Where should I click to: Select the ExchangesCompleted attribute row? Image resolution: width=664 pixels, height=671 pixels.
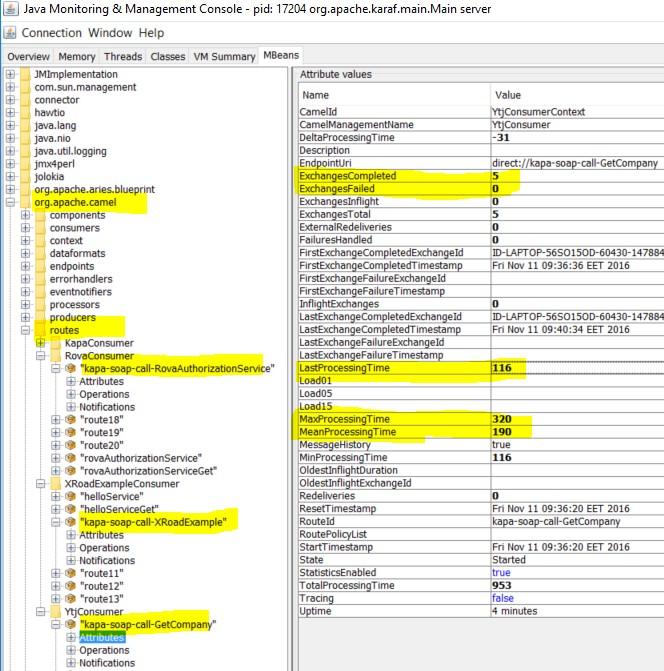pos(481,176)
